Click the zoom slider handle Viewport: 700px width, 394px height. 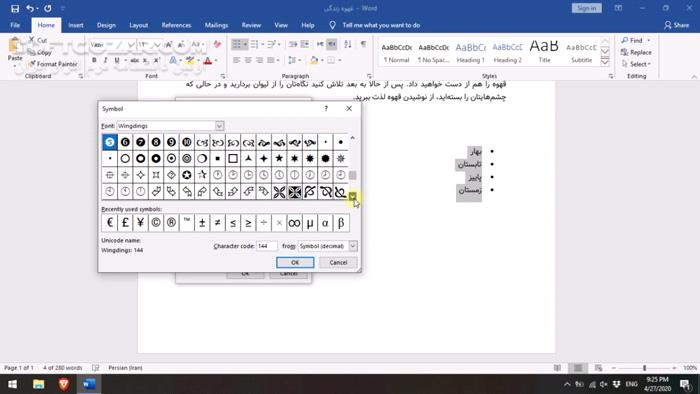coord(644,368)
